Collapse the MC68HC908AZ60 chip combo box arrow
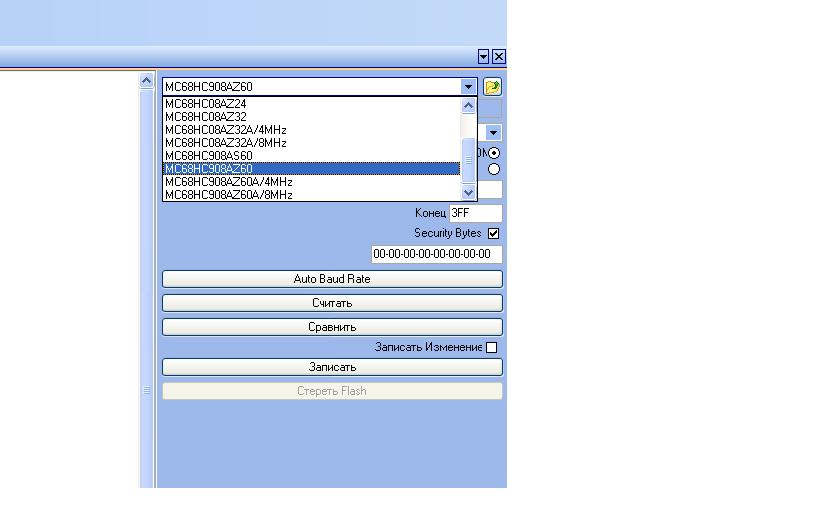The image size is (840, 525). click(468, 87)
